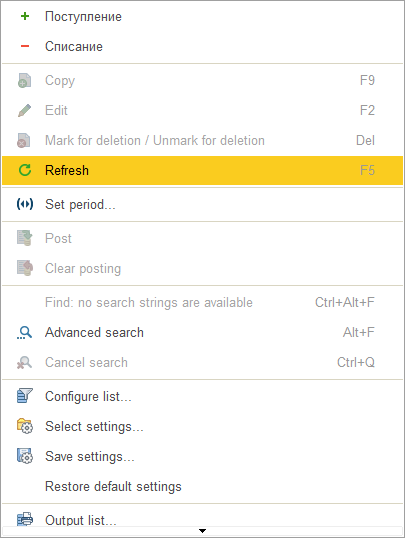This screenshot has height=538, width=405.
Task: Click the green Refresh arrow icon
Action: 25,170
